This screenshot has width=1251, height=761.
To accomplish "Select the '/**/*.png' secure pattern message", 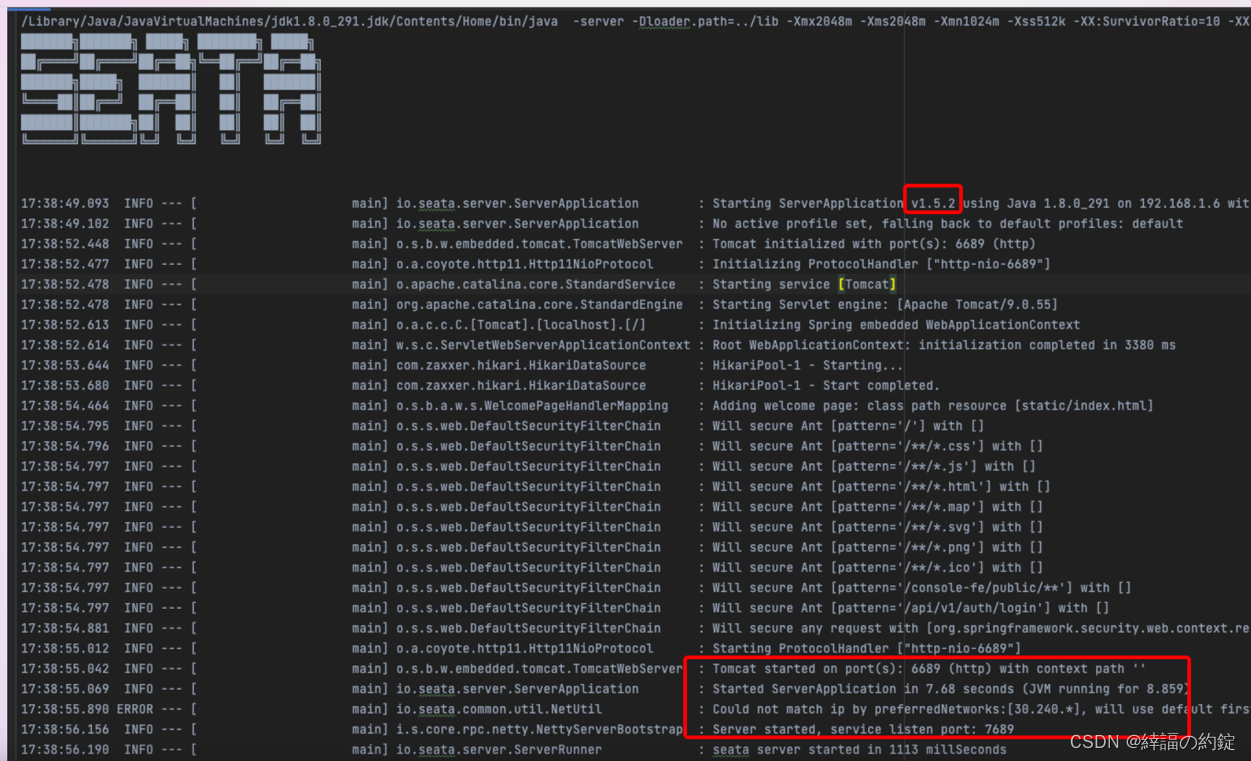I will 877,547.
